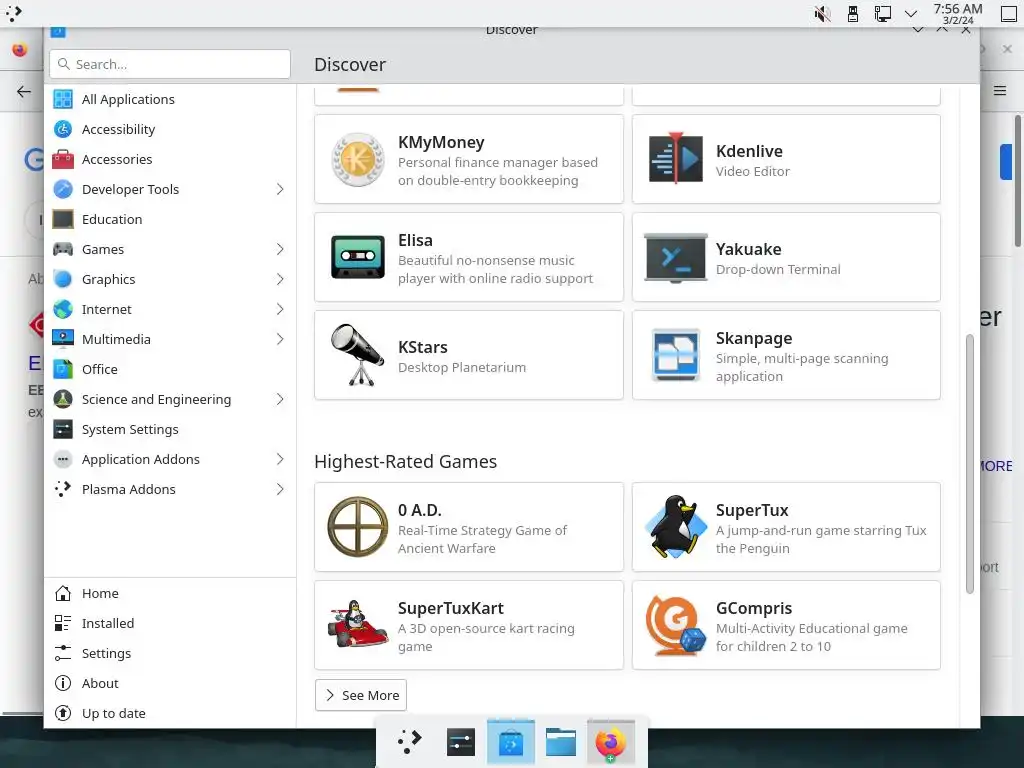Click the Skanpage scanner icon
The height and width of the screenshot is (768, 1024).
tap(675, 355)
